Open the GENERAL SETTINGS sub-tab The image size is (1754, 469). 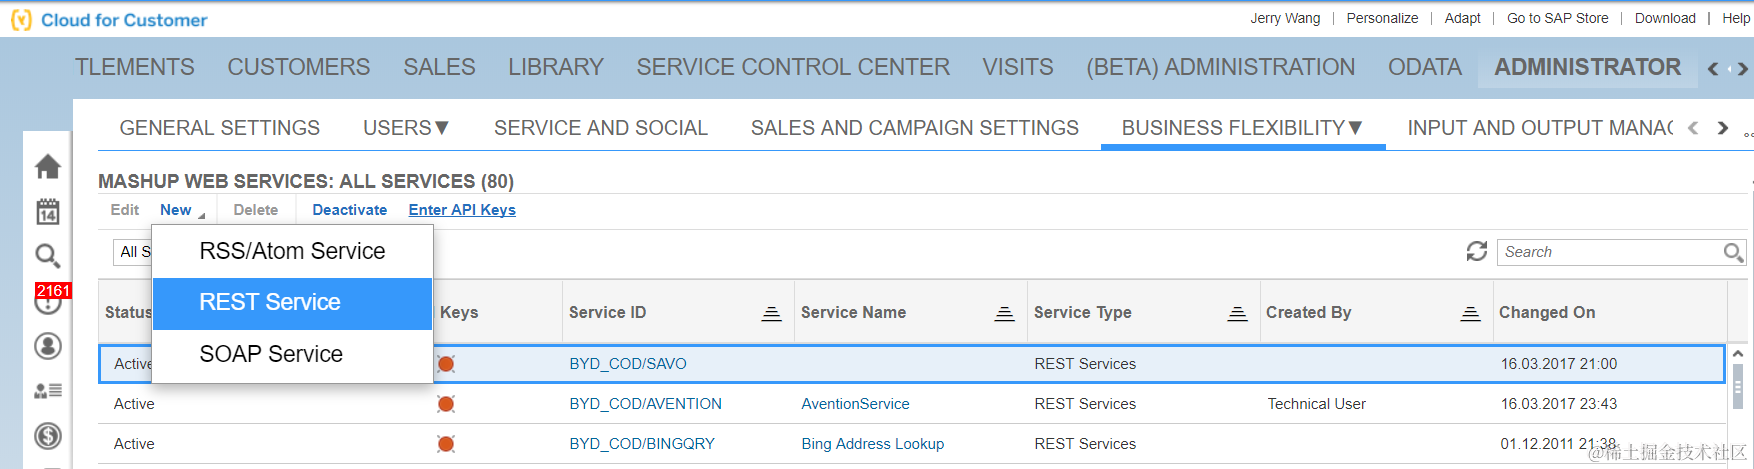[x=220, y=128]
